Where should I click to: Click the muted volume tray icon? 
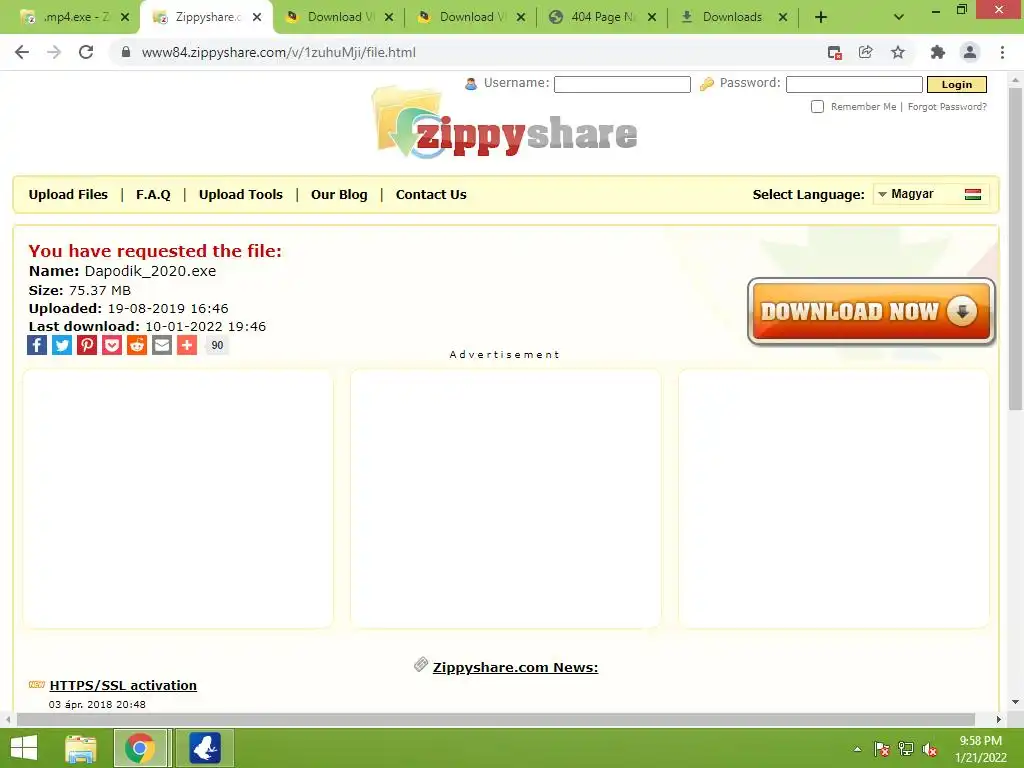pos(929,749)
